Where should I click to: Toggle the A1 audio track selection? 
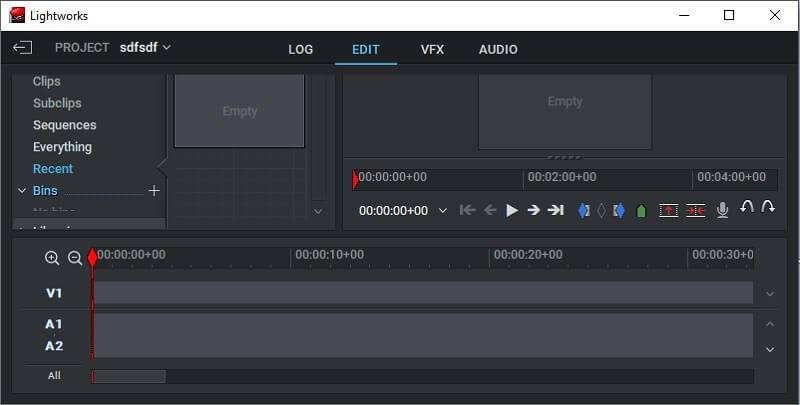[54, 324]
